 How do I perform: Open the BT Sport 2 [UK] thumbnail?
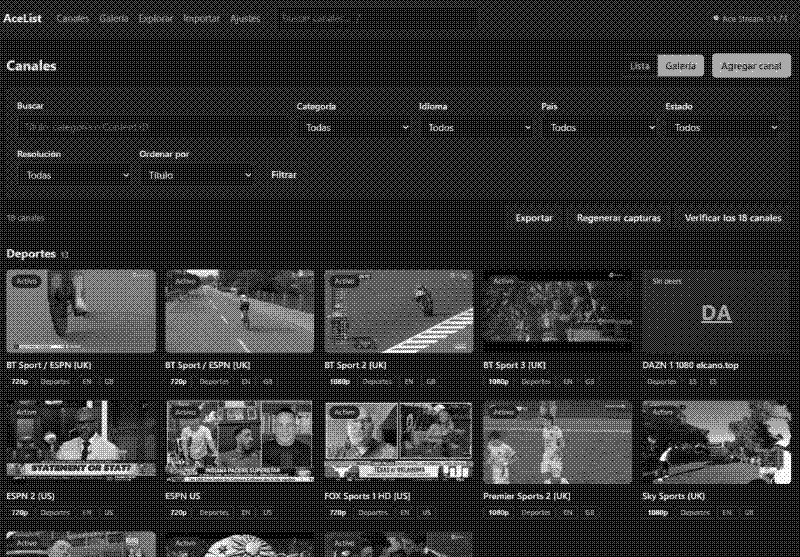pos(398,311)
